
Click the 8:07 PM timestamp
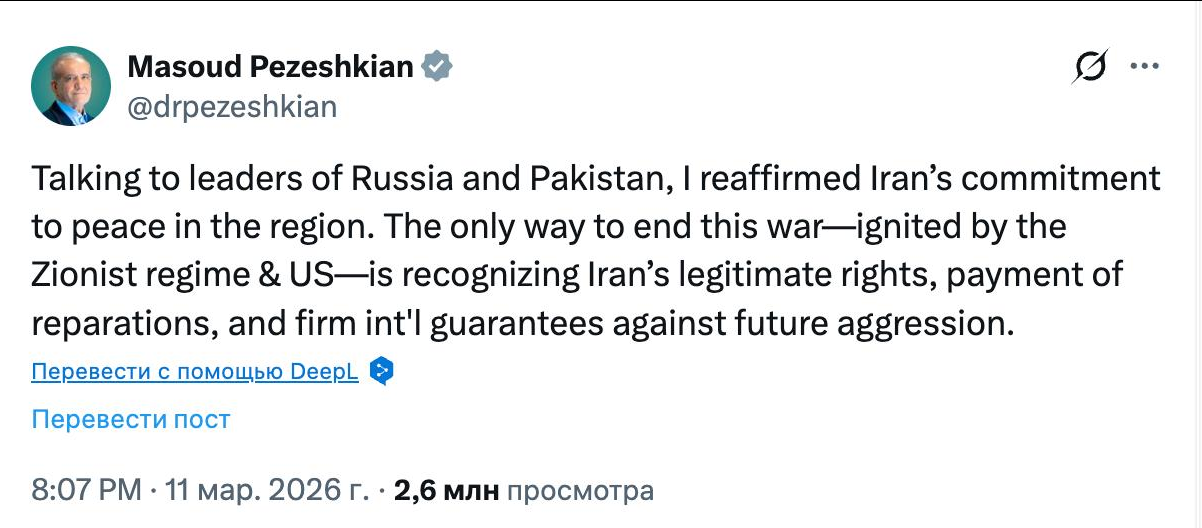click(x=87, y=491)
